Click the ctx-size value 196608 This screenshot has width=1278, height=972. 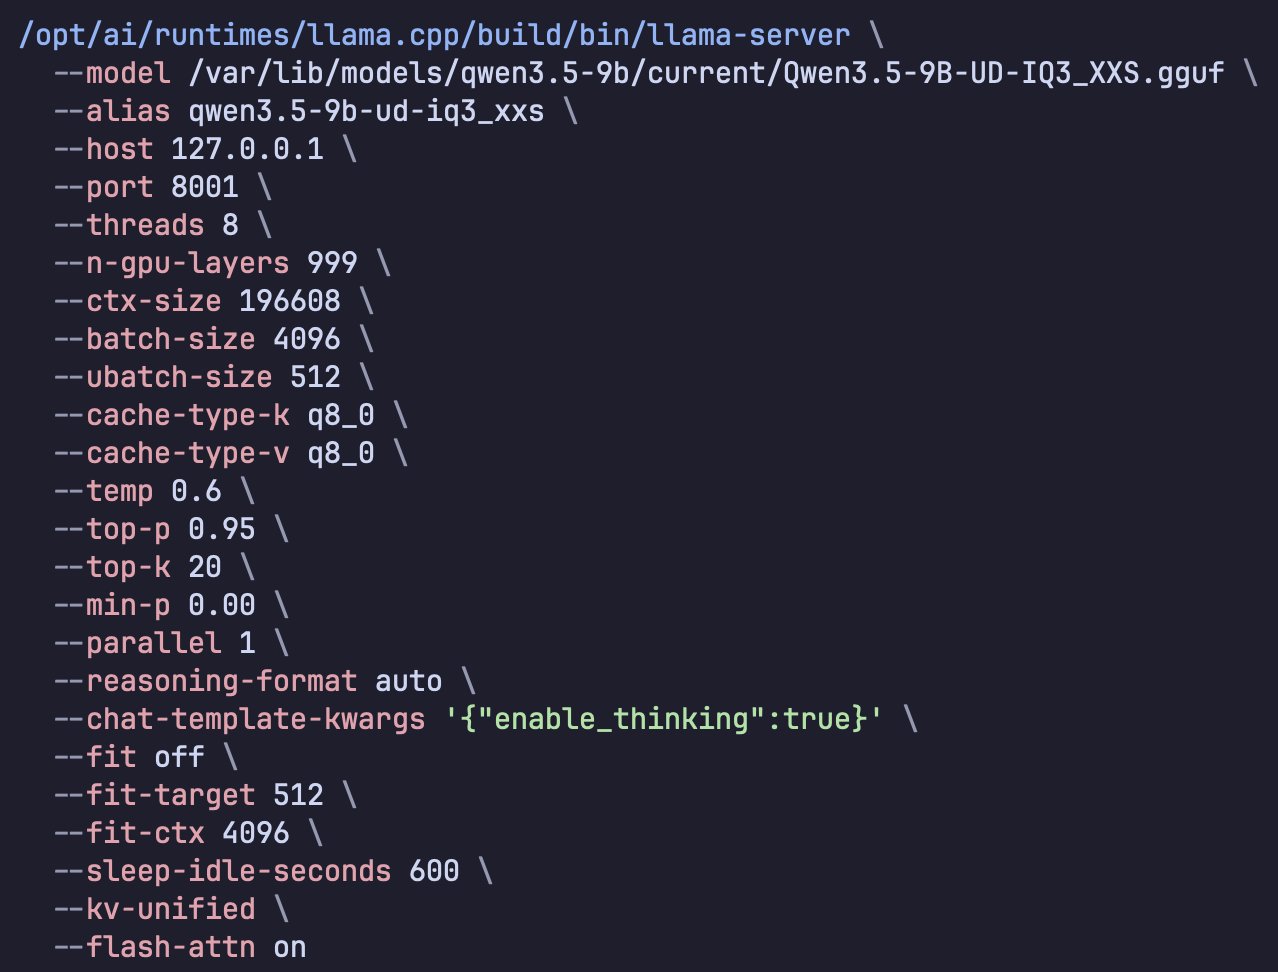pyautogui.click(x=290, y=301)
